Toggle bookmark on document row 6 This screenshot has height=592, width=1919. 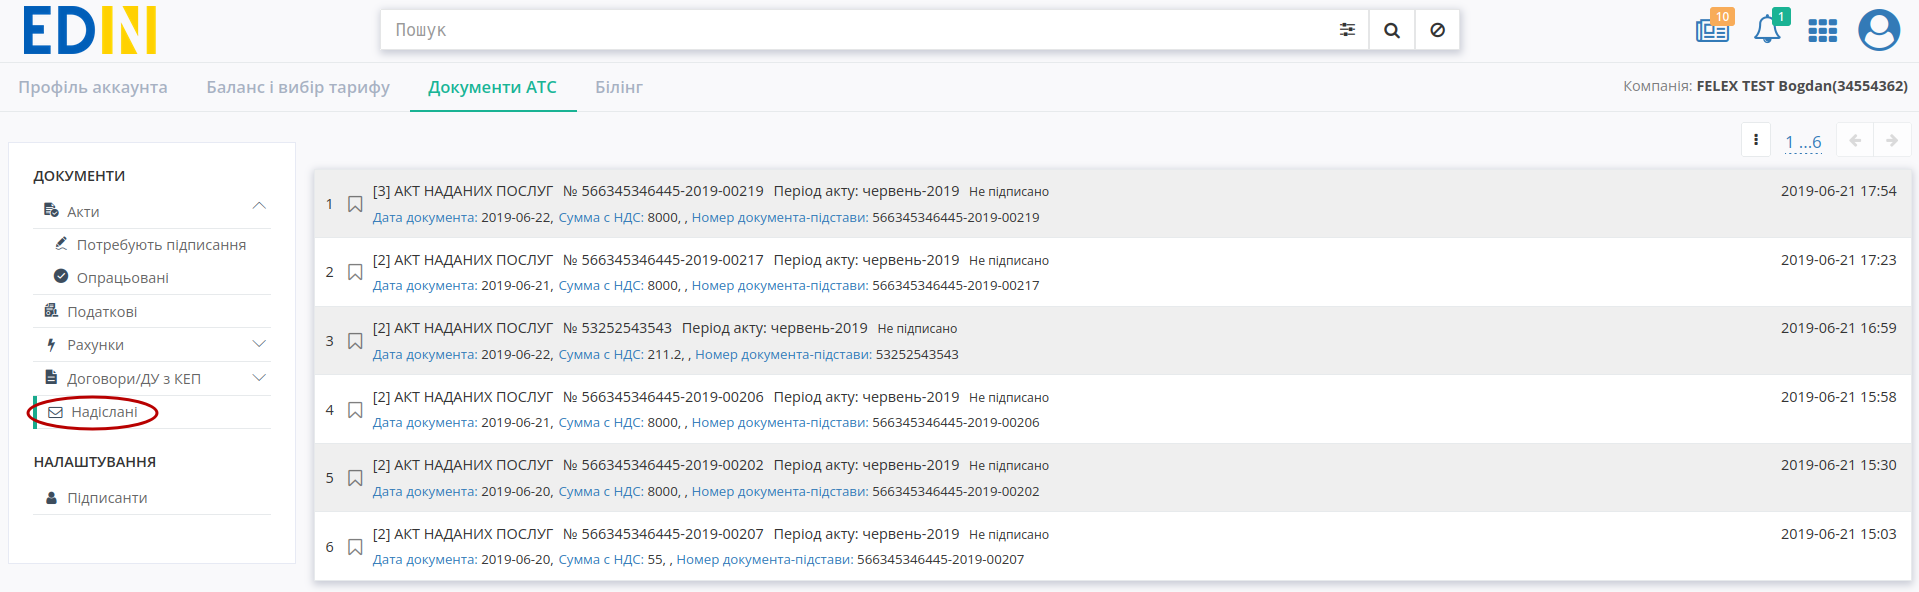355,547
